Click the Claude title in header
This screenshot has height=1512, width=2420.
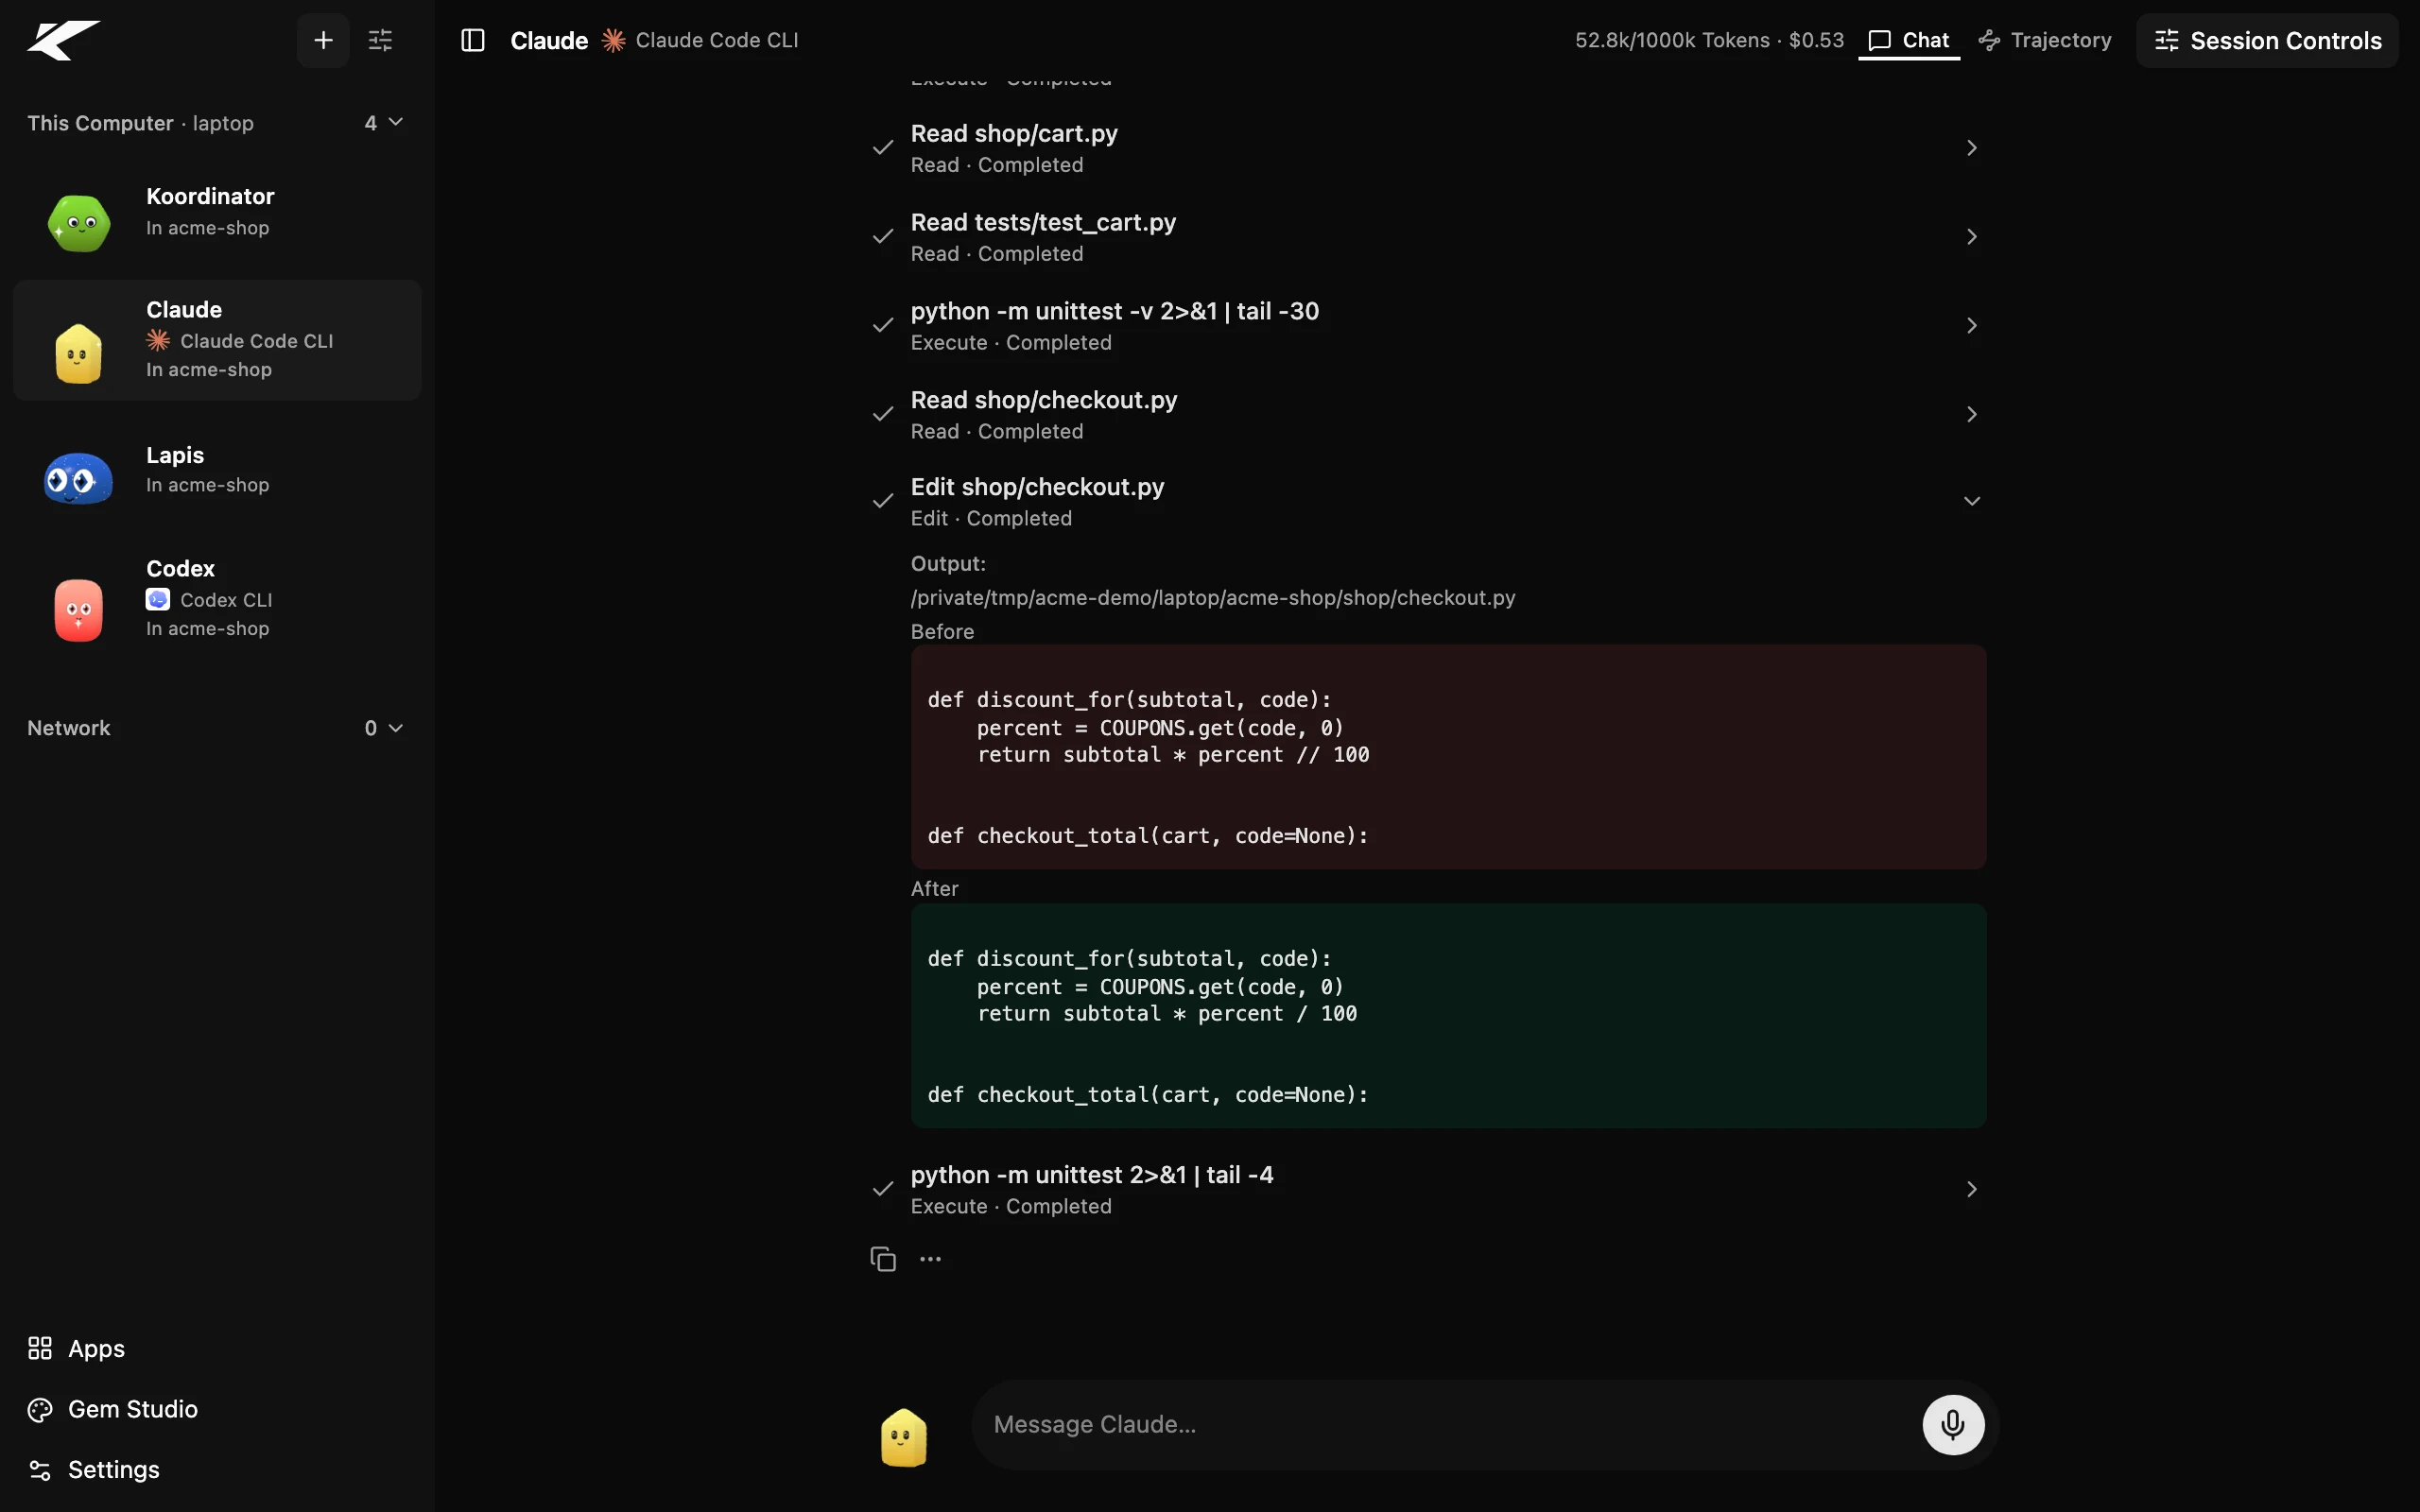[549, 40]
